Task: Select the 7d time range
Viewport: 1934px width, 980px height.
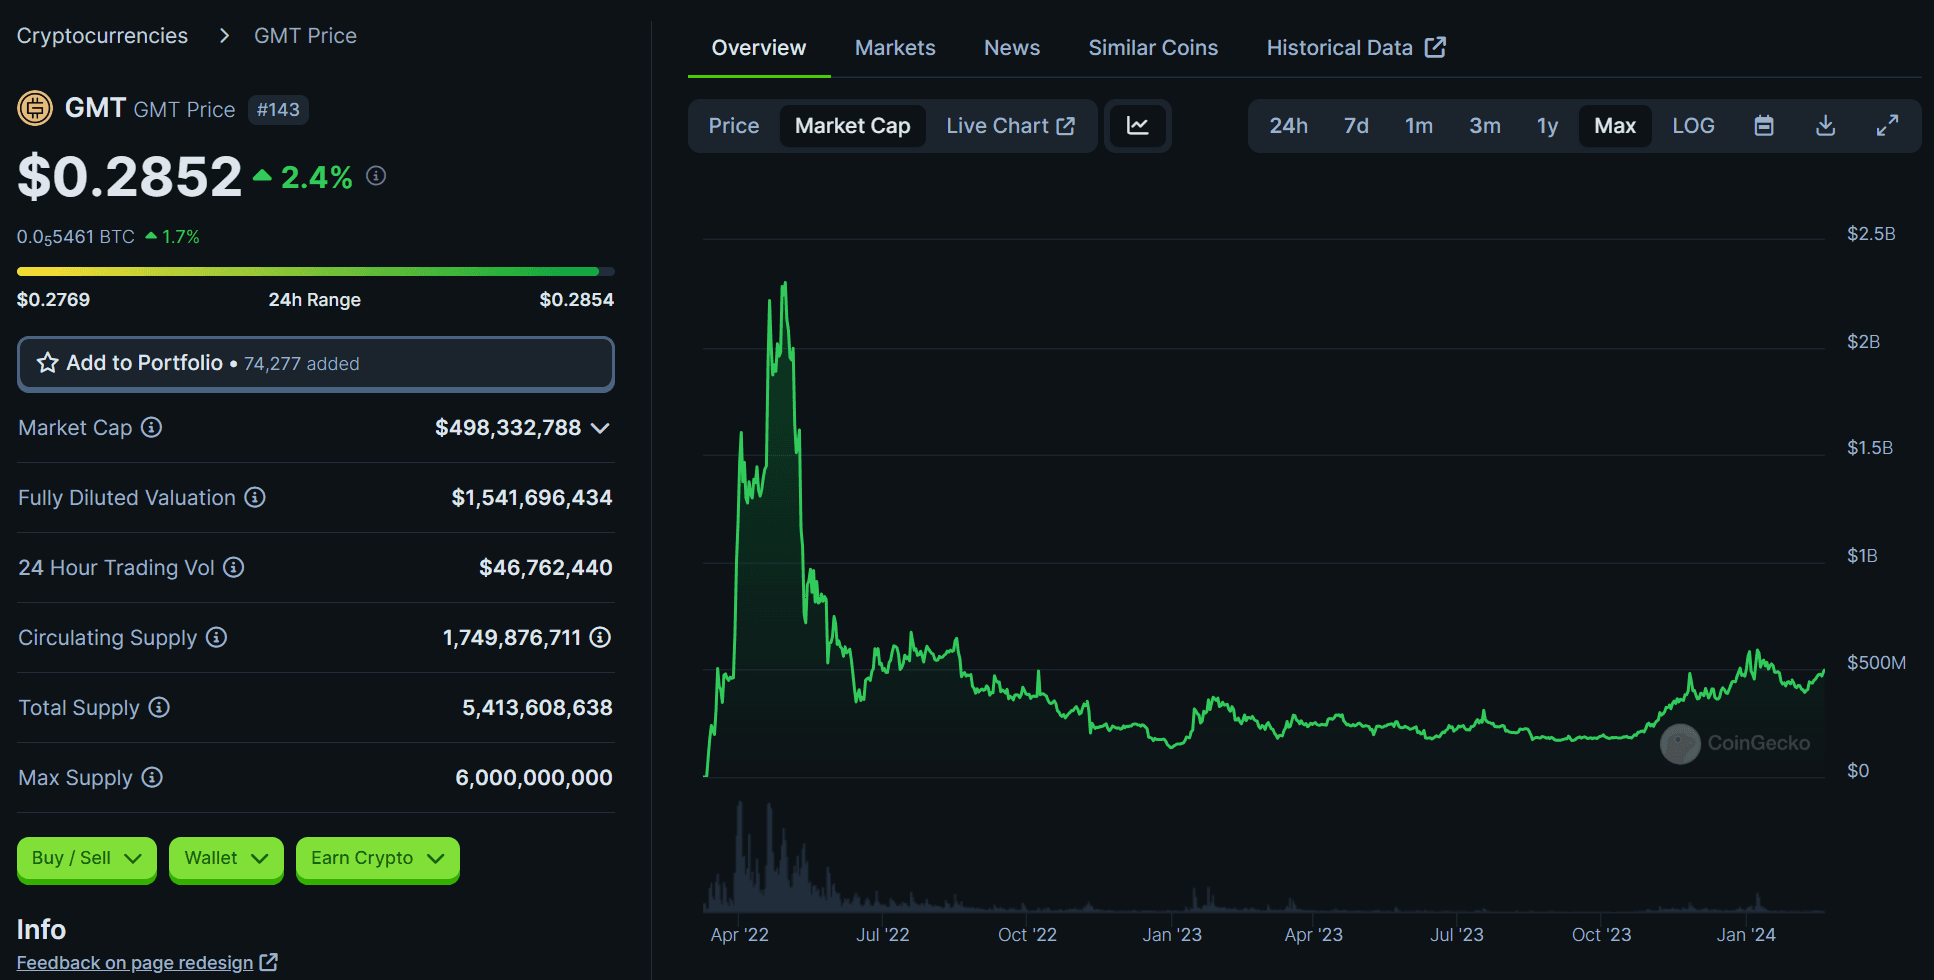Action: pyautogui.click(x=1356, y=126)
